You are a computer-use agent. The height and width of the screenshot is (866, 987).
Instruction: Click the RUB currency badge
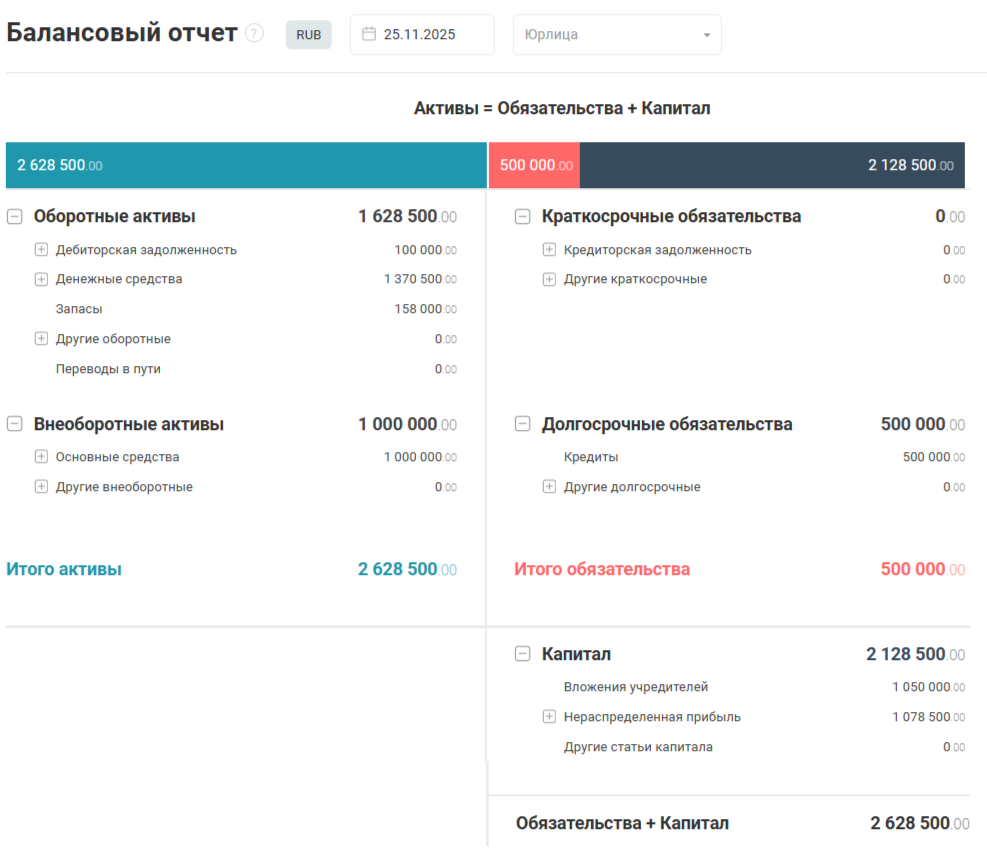click(x=308, y=35)
